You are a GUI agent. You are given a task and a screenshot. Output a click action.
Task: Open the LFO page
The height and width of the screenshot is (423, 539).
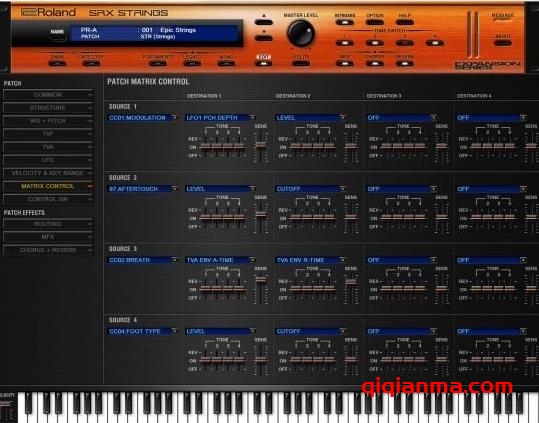click(x=48, y=160)
